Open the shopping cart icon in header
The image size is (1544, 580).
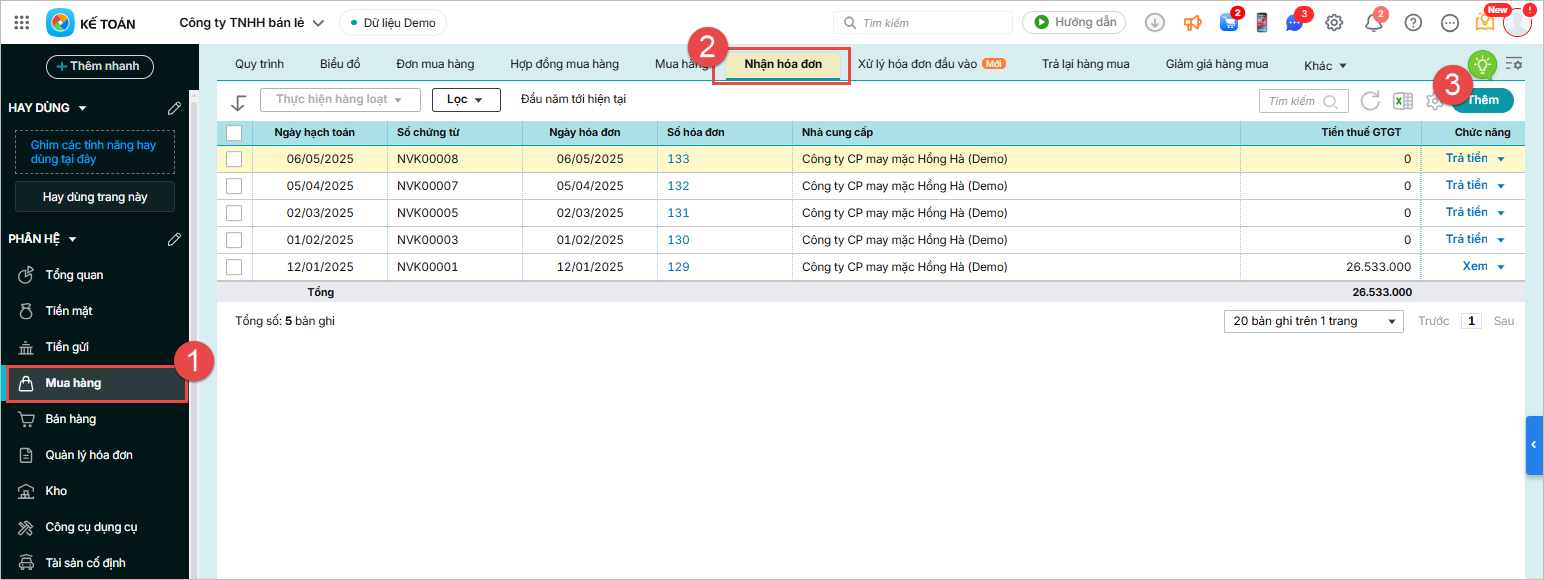coord(1228,22)
